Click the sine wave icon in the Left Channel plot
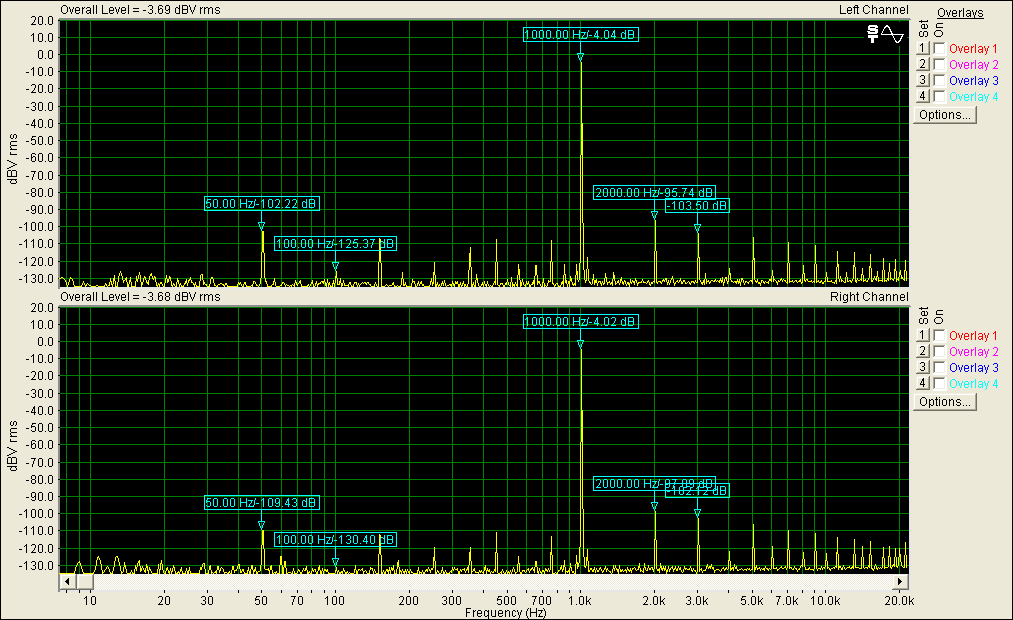The width and height of the screenshot is (1013, 620). (x=893, y=34)
